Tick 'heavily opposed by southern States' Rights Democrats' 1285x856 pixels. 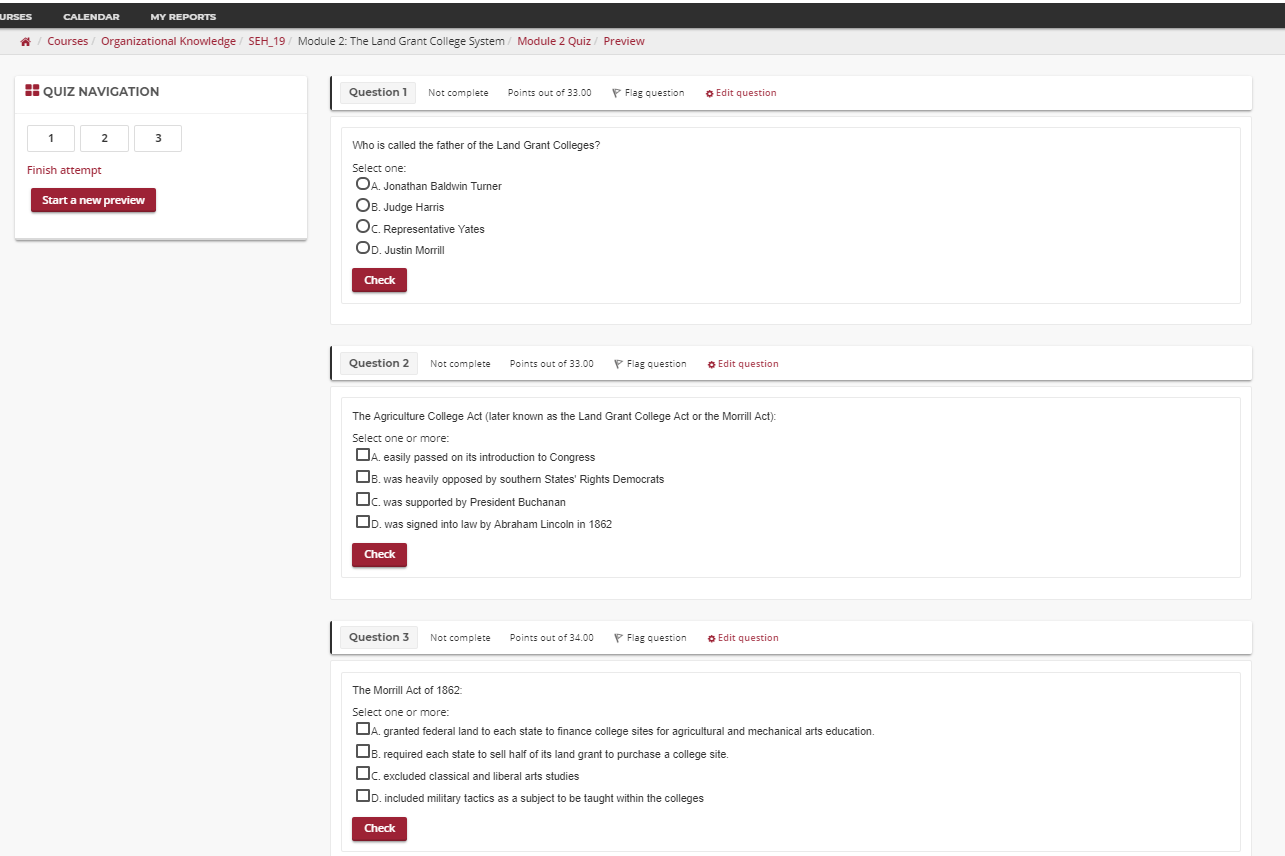coord(362,477)
